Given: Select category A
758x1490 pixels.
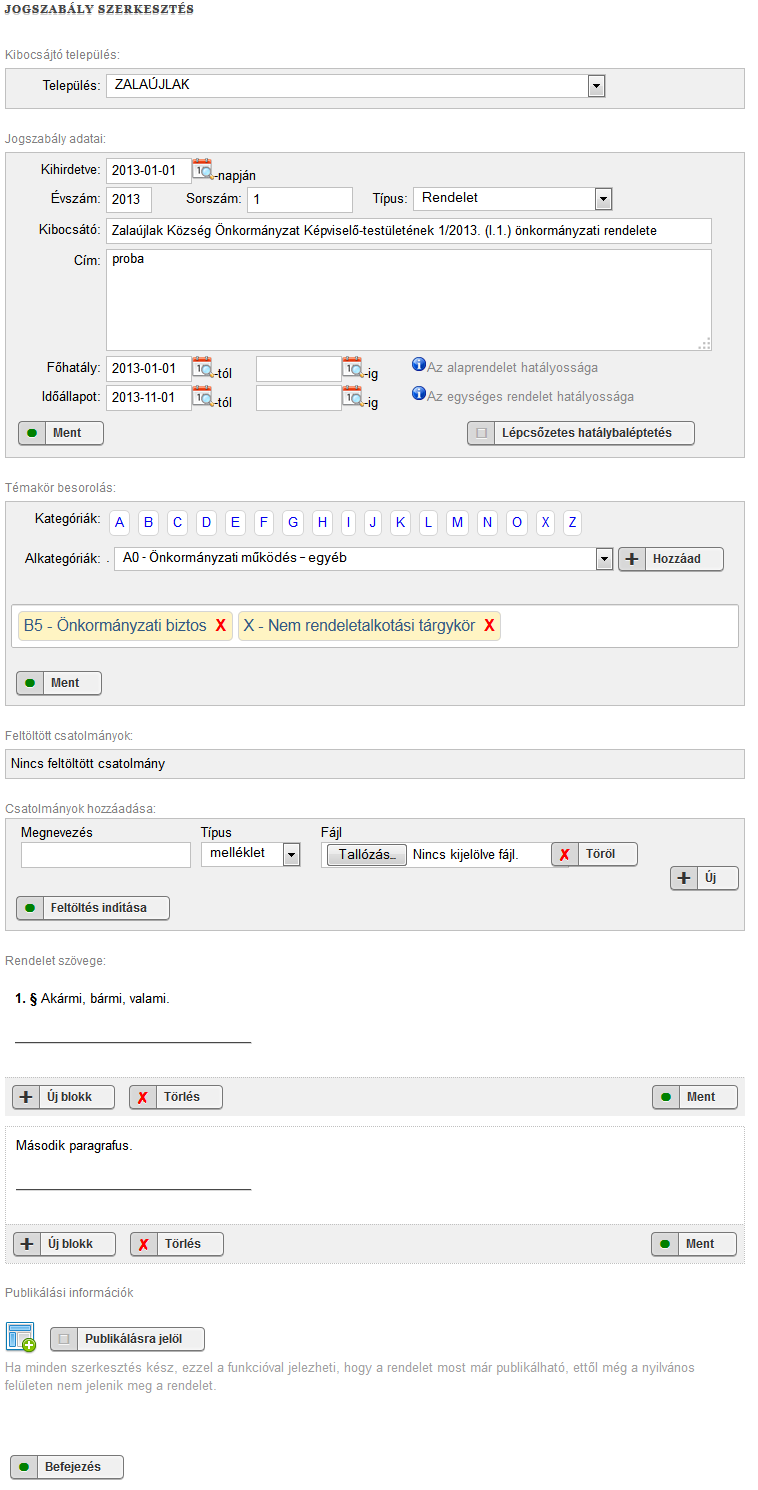Looking at the screenshot, I should [119, 522].
